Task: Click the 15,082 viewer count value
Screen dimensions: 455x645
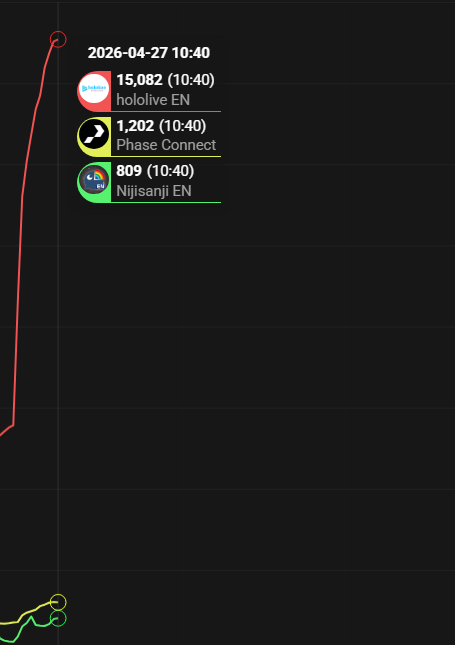Action: click(139, 80)
